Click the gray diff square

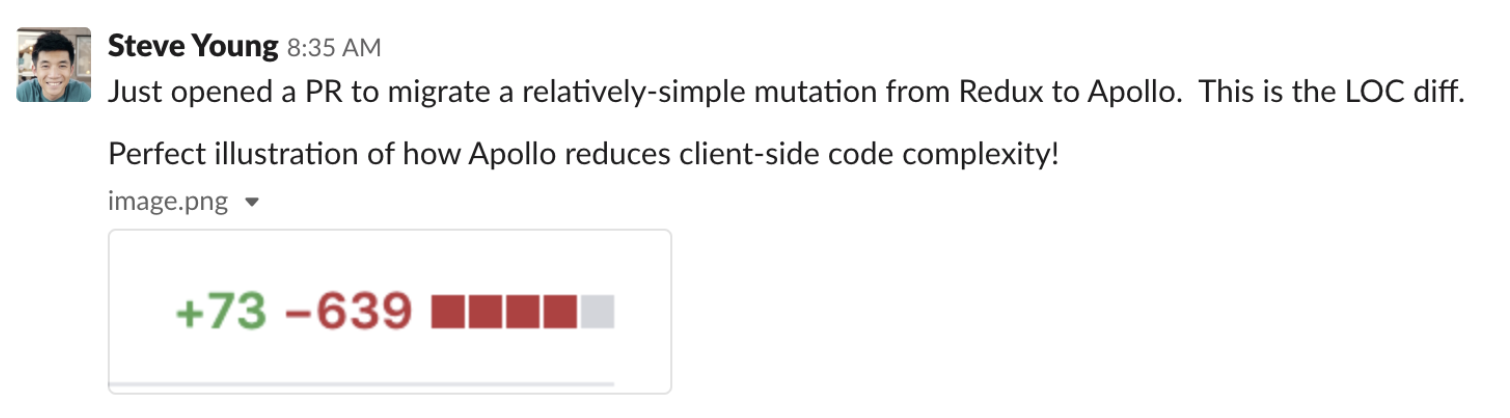click(x=597, y=312)
